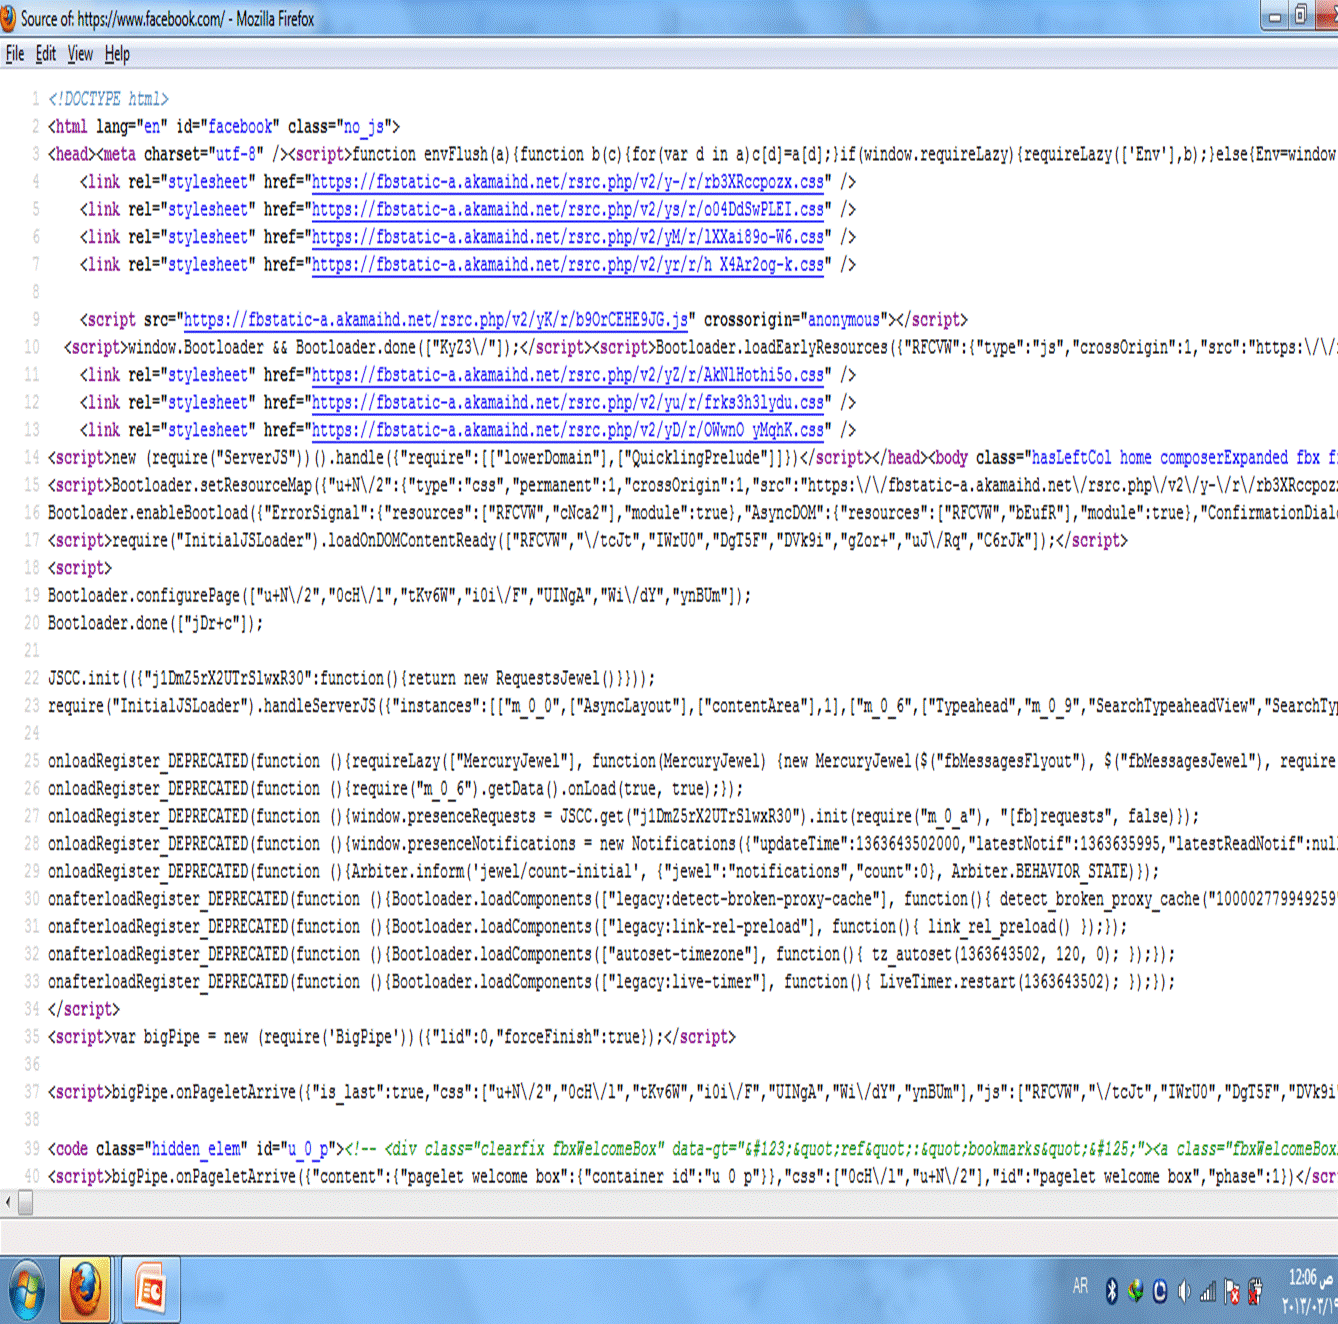The height and width of the screenshot is (1324, 1338).
Task: Open the View menu
Action: 80,54
